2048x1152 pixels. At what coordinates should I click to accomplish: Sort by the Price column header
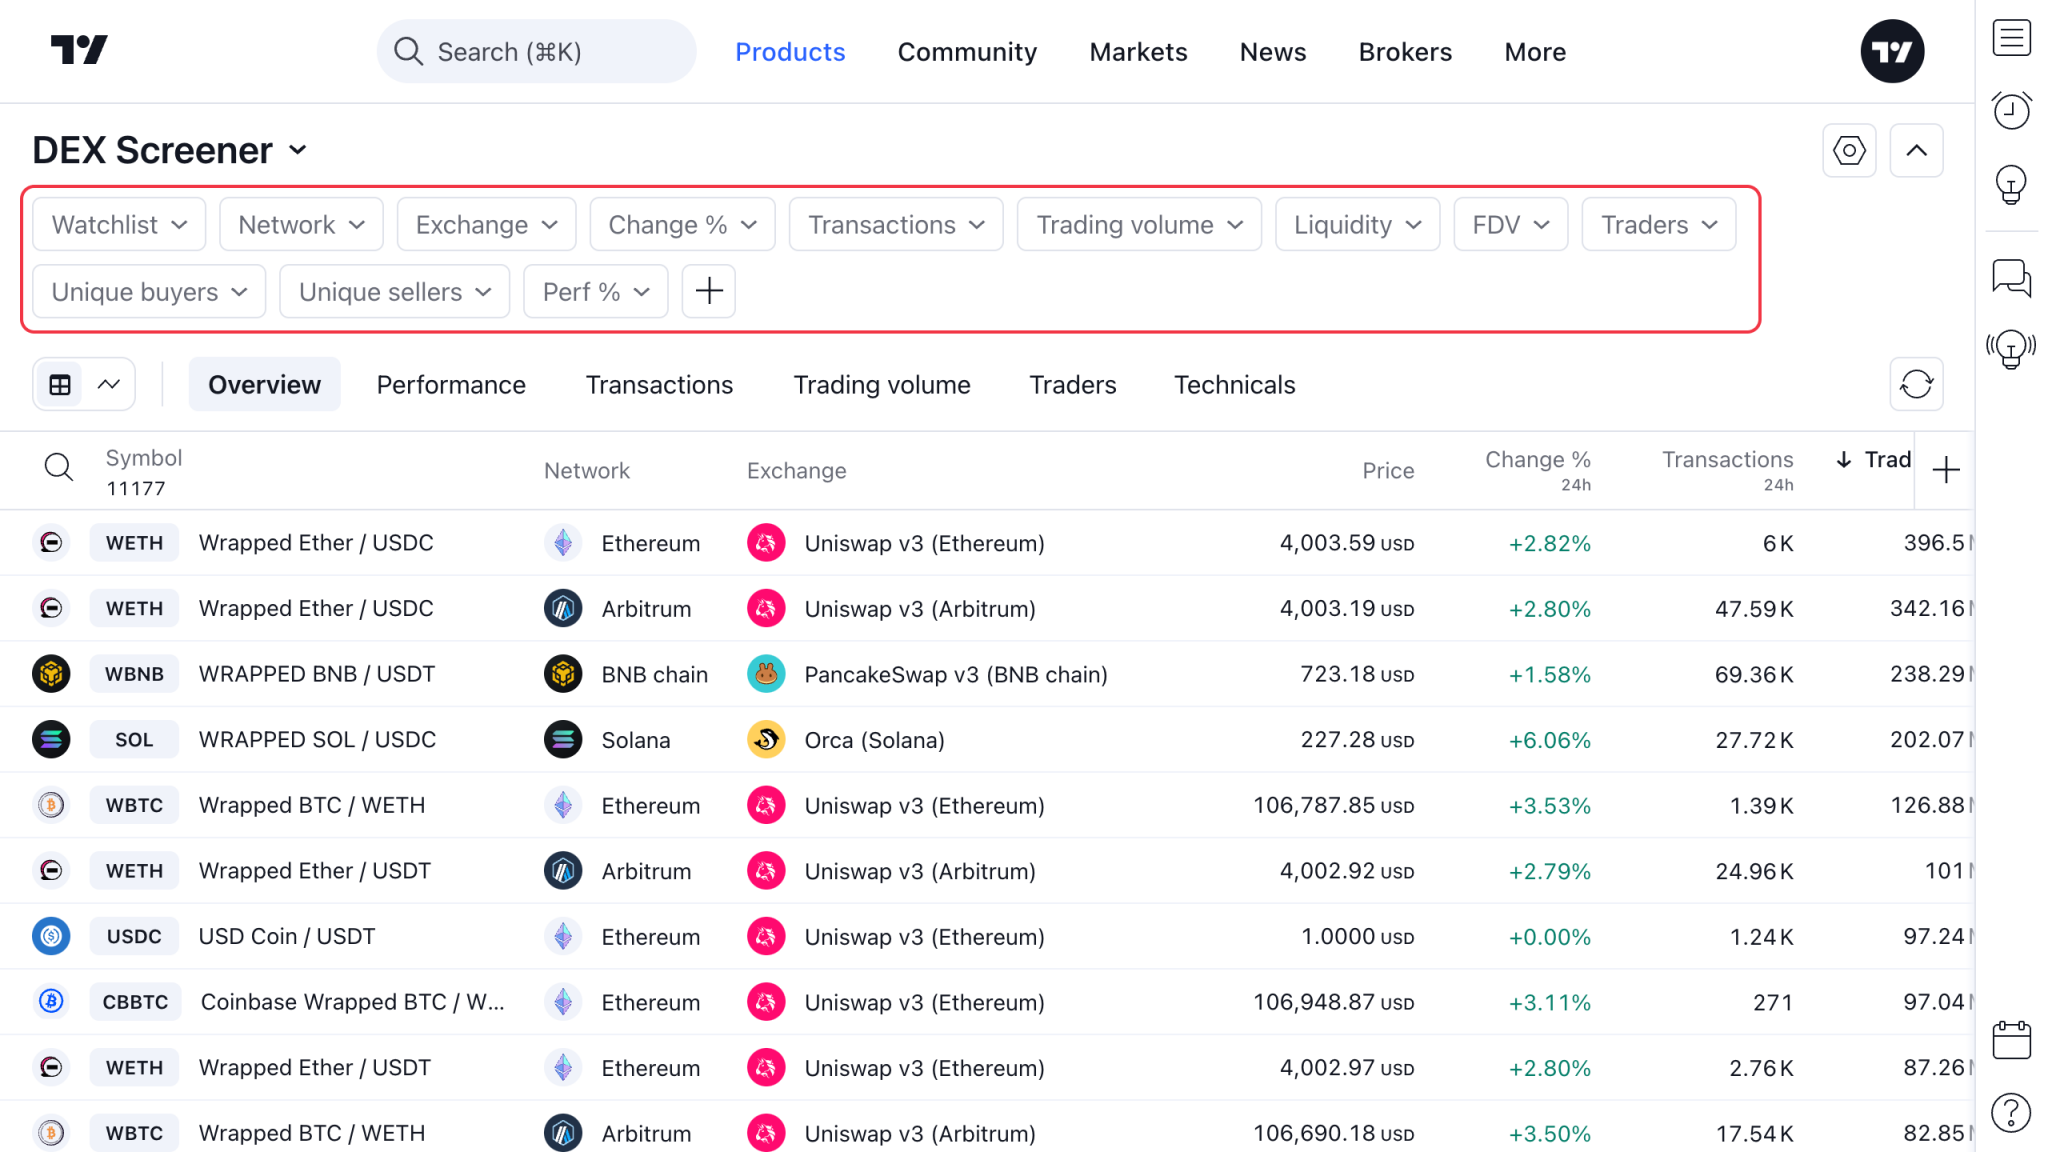click(1388, 470)
